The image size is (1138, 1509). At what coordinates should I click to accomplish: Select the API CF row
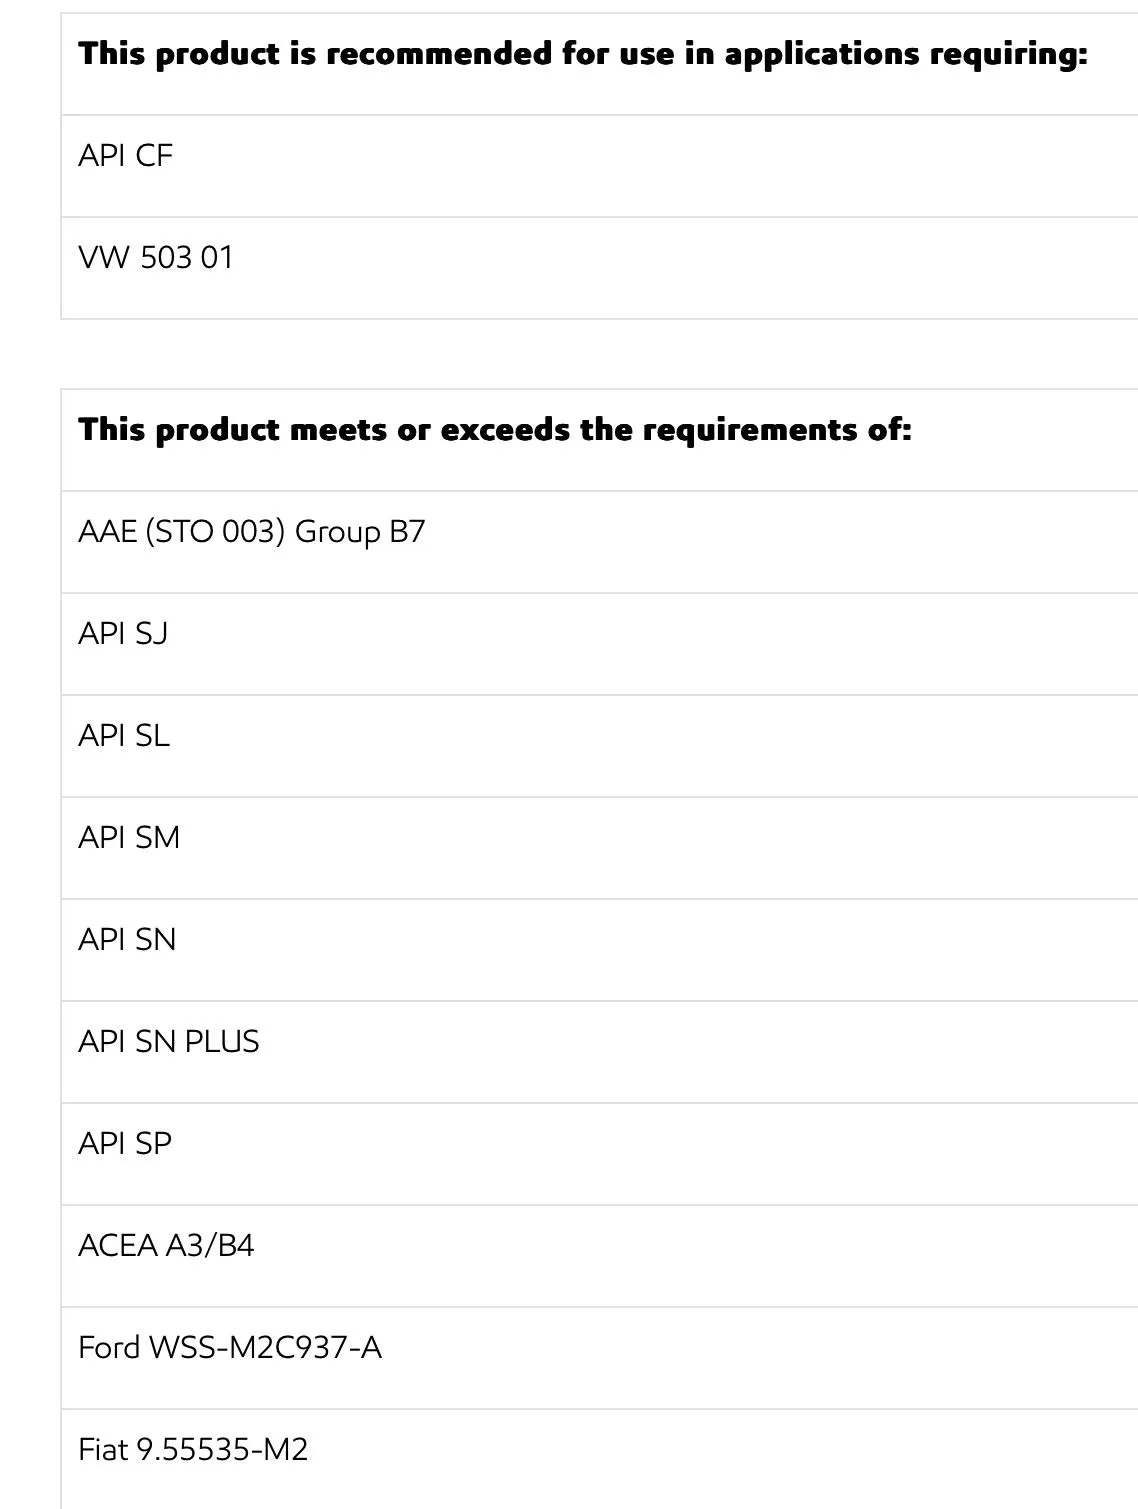[x=126, y=156]
